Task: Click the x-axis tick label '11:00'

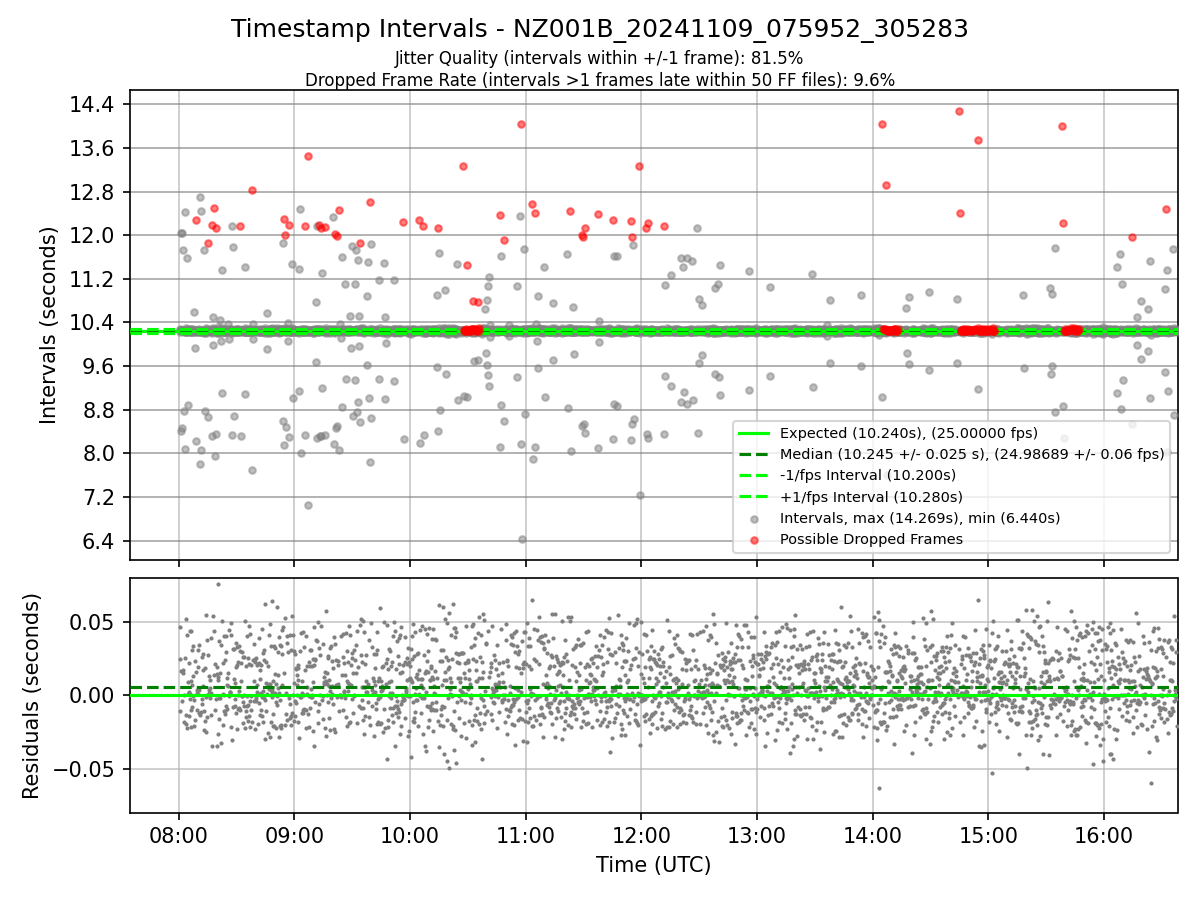Action: point(526,835)
